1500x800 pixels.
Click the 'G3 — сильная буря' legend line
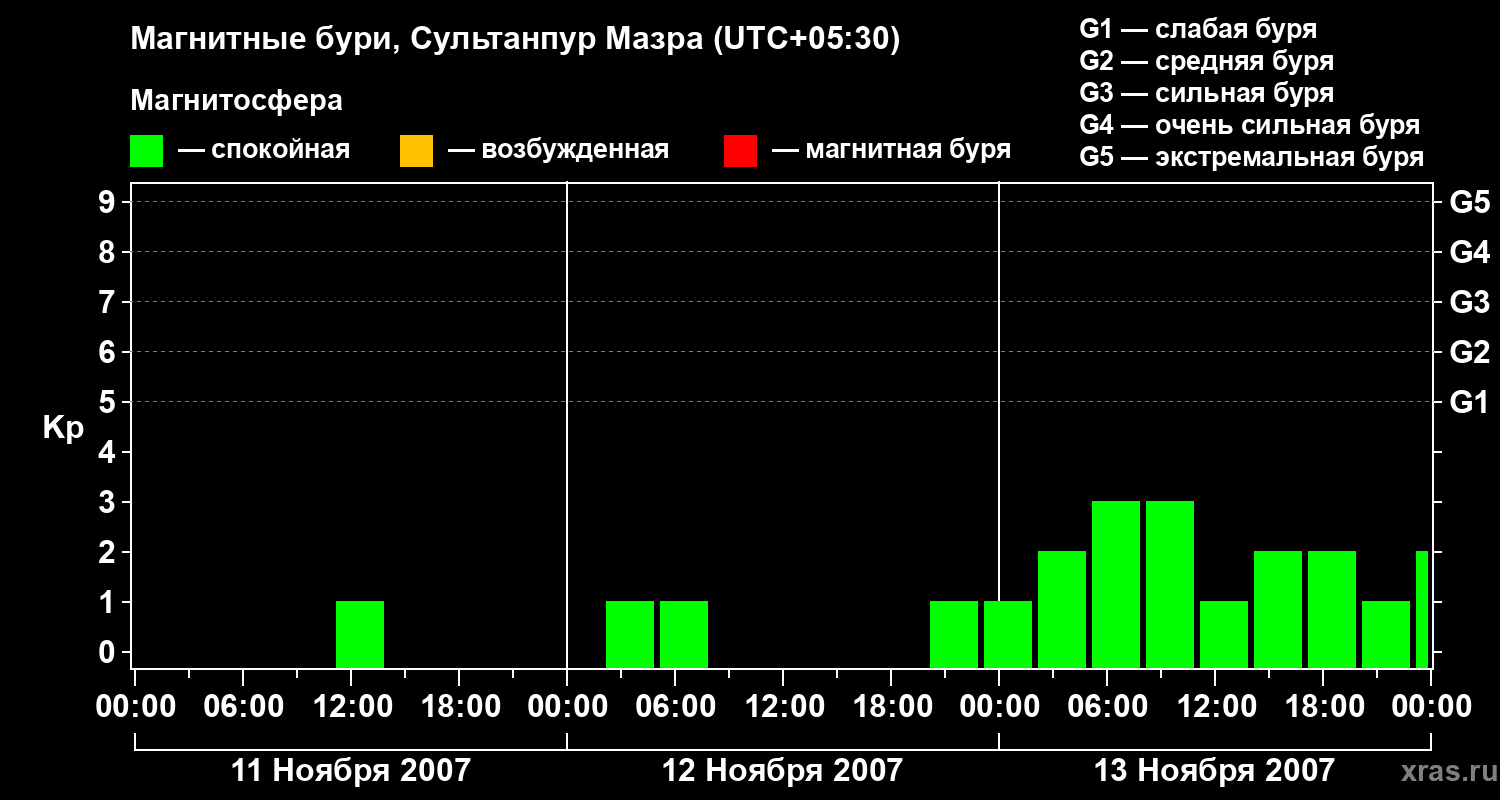point(1206,93)
